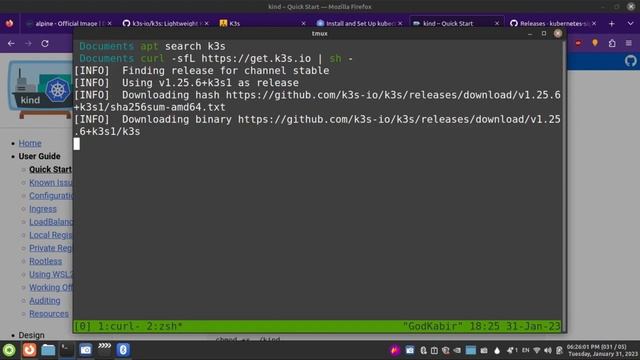Click the arrows chevron app in taskbar
This screenshot has height=360, width=640.
[104, 347]
